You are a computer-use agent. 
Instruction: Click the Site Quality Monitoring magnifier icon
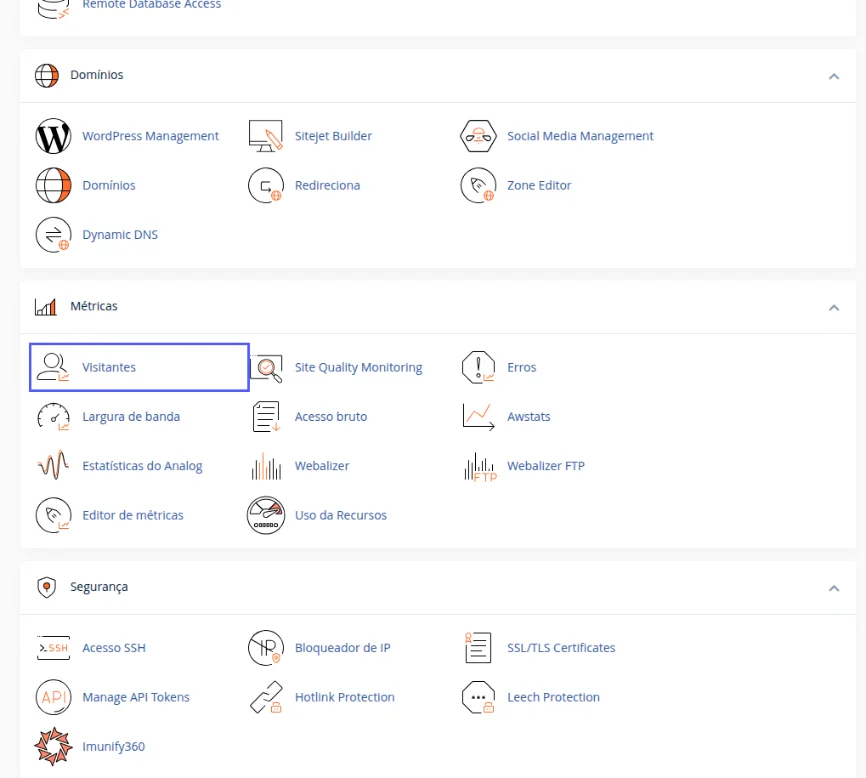267,368
